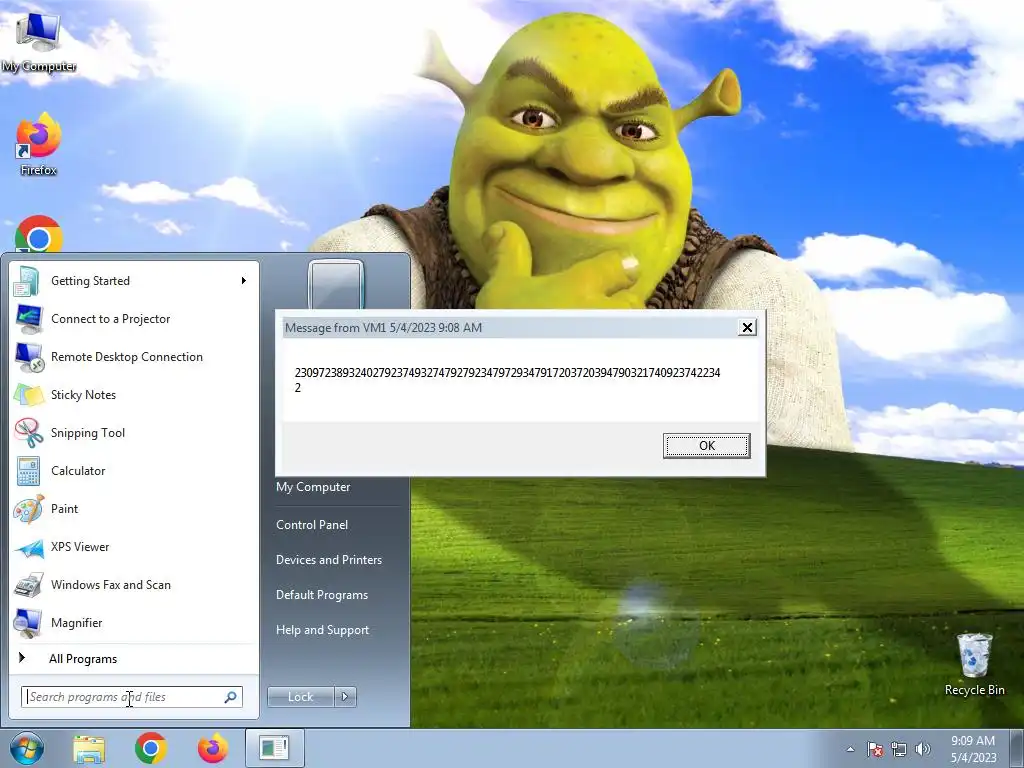Click the Snipping Tool scissors icon
The height and width of the screenshot is (768, 1024).
pyautogui.click(x=28, y=433)
